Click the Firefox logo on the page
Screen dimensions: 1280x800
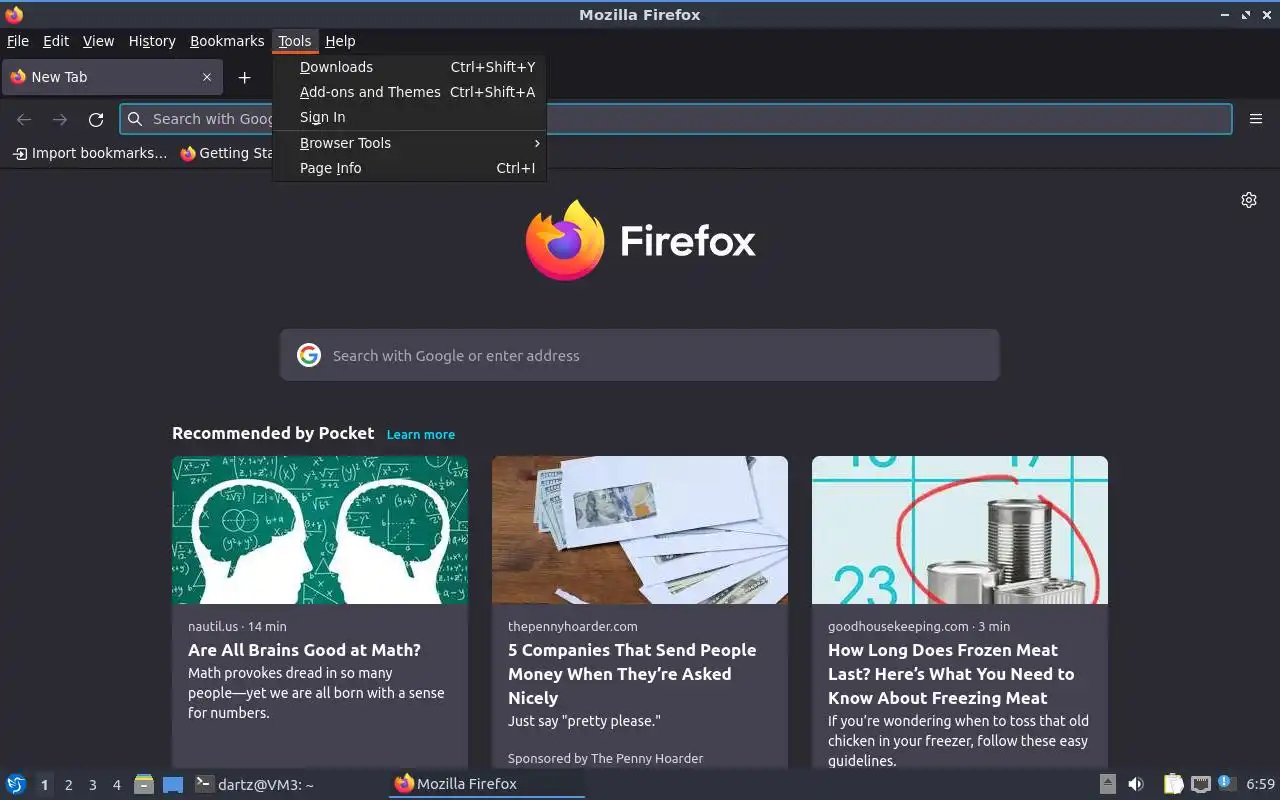(x=565, y=240)
